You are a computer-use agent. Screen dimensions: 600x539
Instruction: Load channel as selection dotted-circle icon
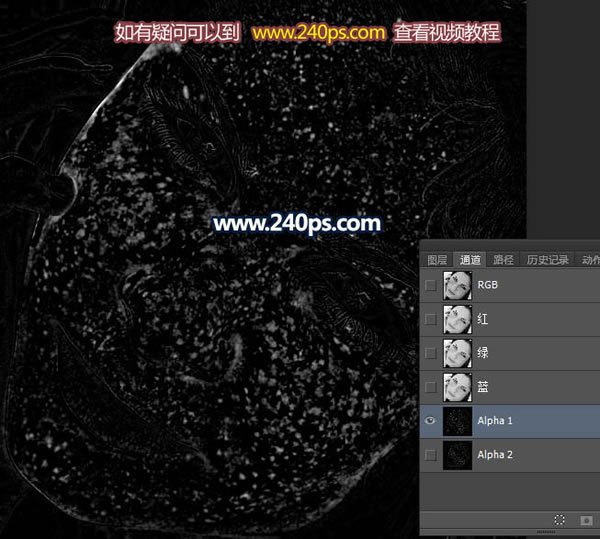[x=559, y=519]
